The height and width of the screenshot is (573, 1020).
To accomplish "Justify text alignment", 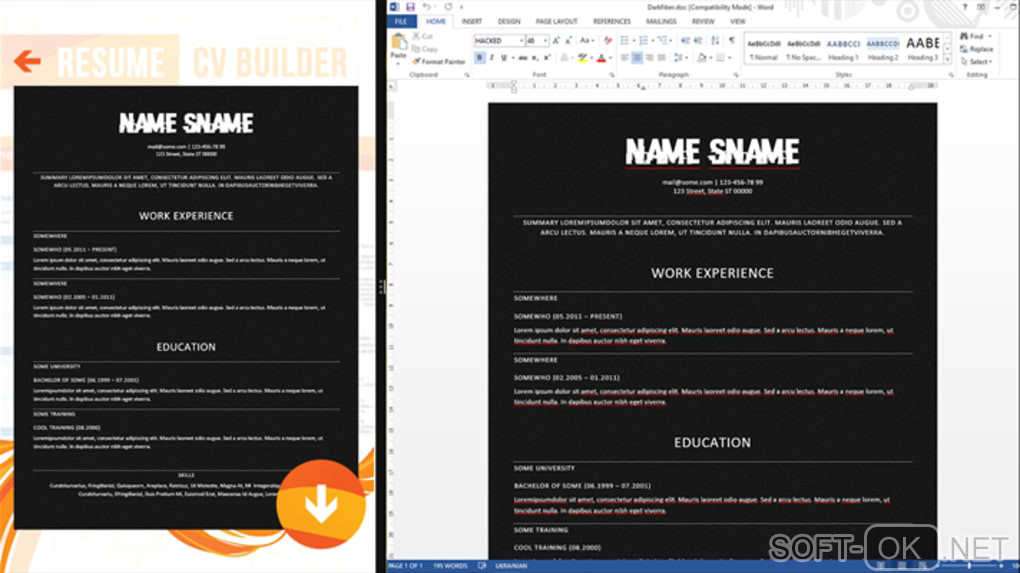I will (662, 58).
